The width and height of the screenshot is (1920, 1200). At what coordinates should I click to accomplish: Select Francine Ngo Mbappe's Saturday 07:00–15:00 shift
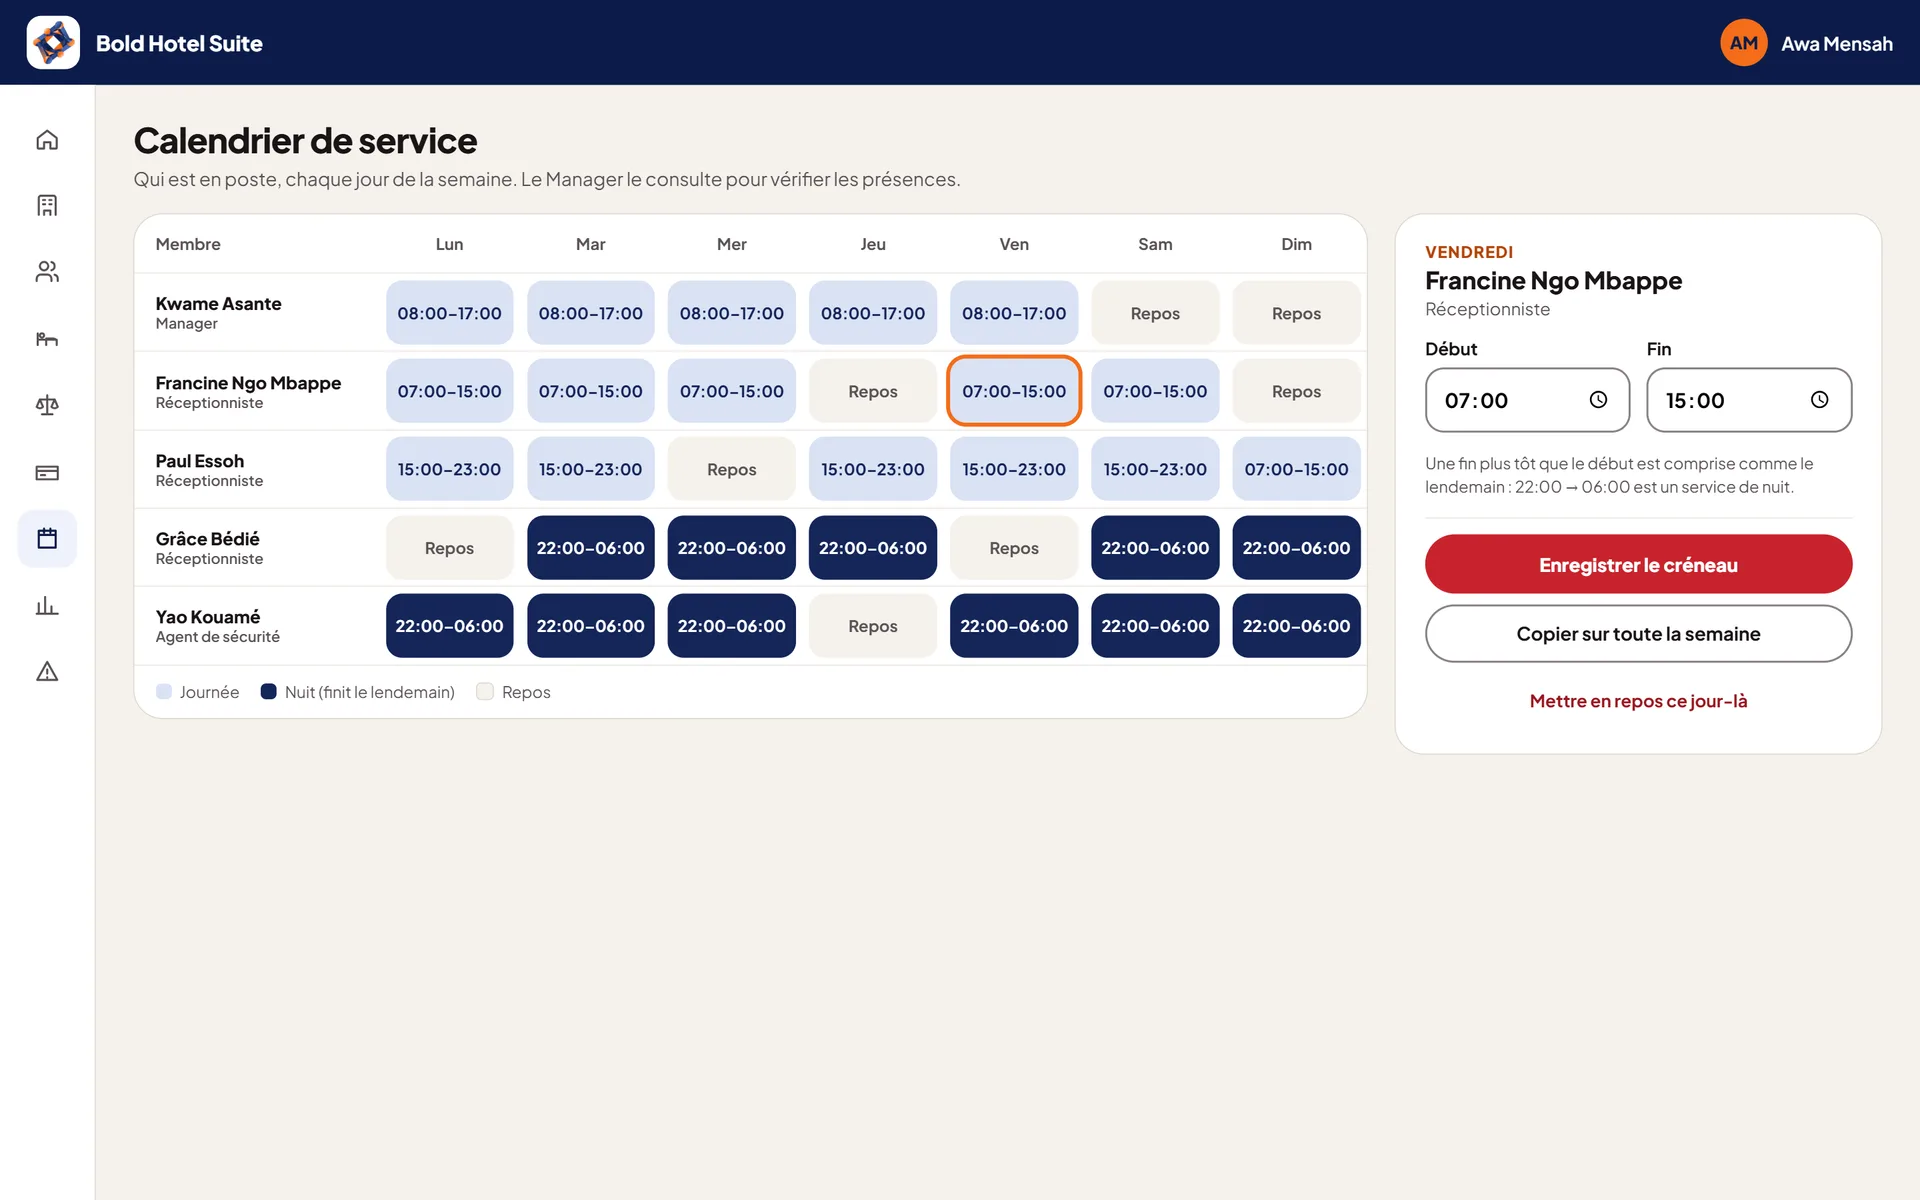[x=1155, y=391]
